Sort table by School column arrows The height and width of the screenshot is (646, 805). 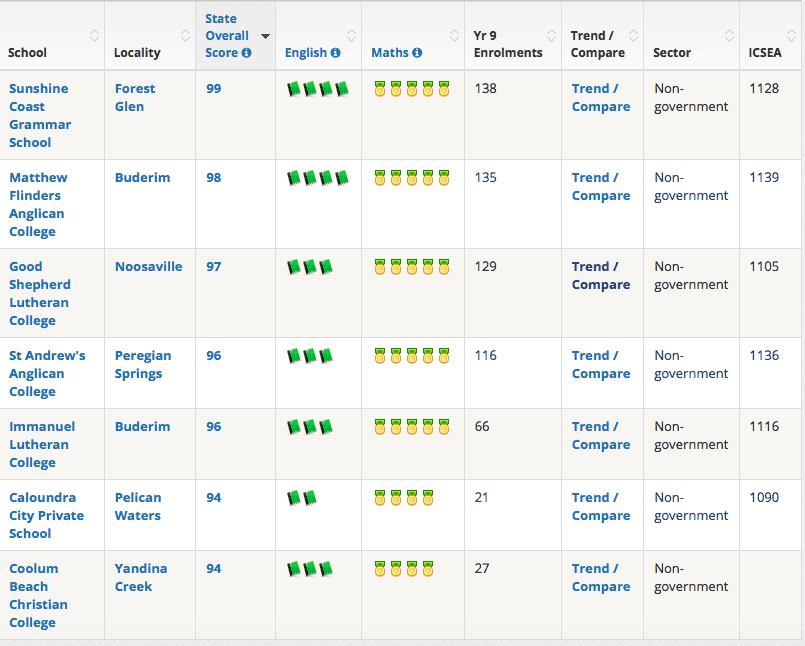coord(94,35)
